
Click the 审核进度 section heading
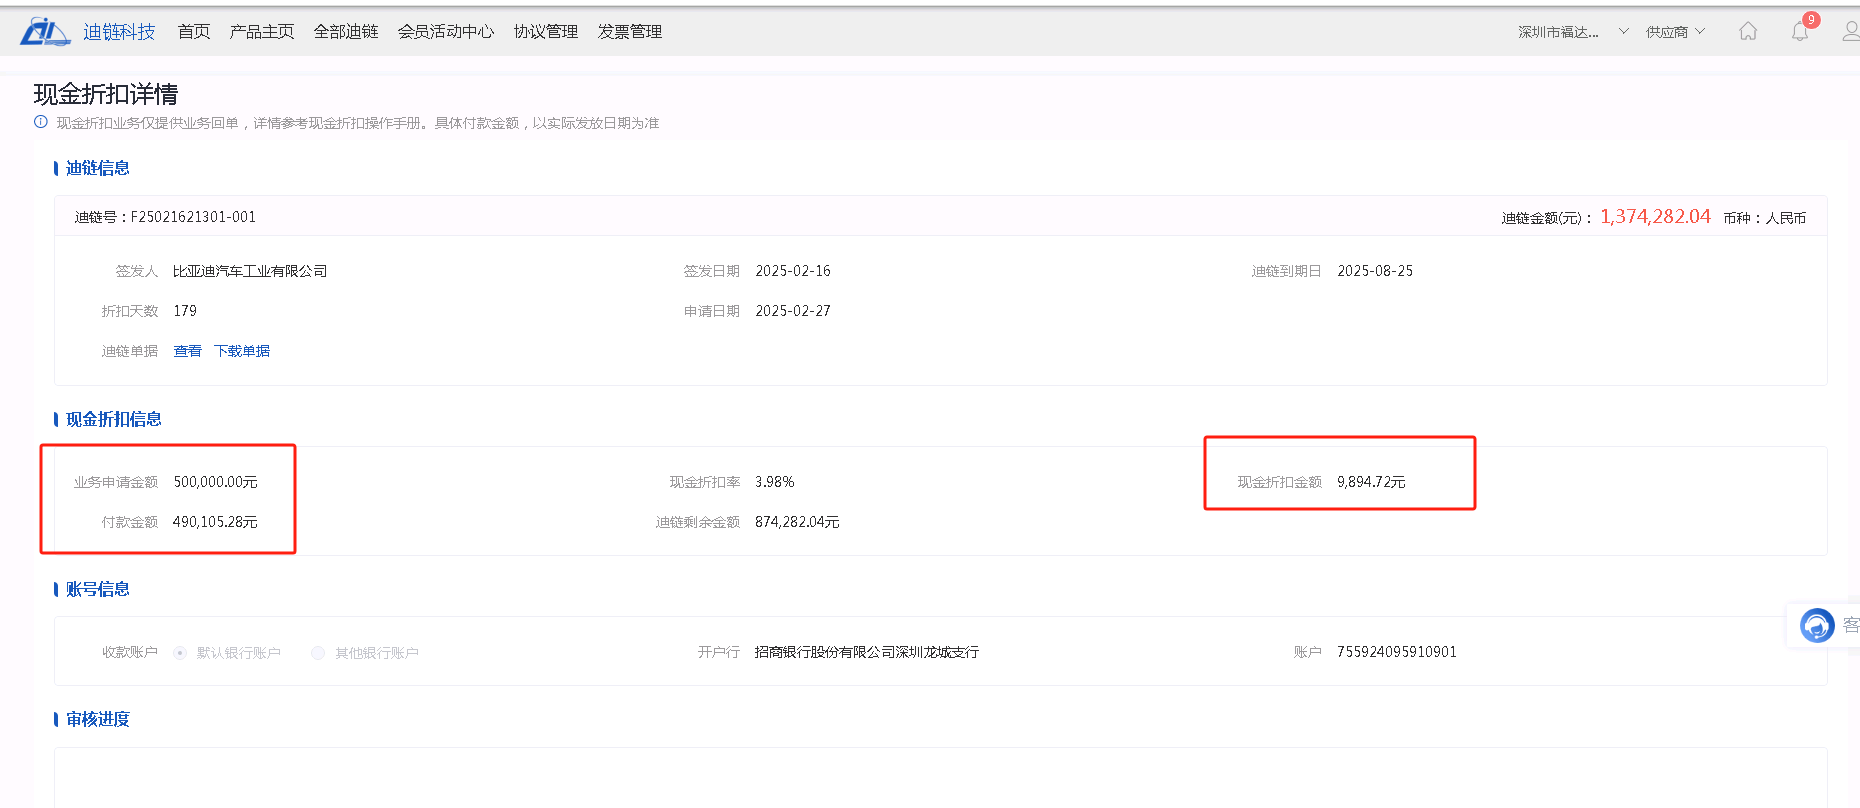pyautogui.click(x=98, y=719)
